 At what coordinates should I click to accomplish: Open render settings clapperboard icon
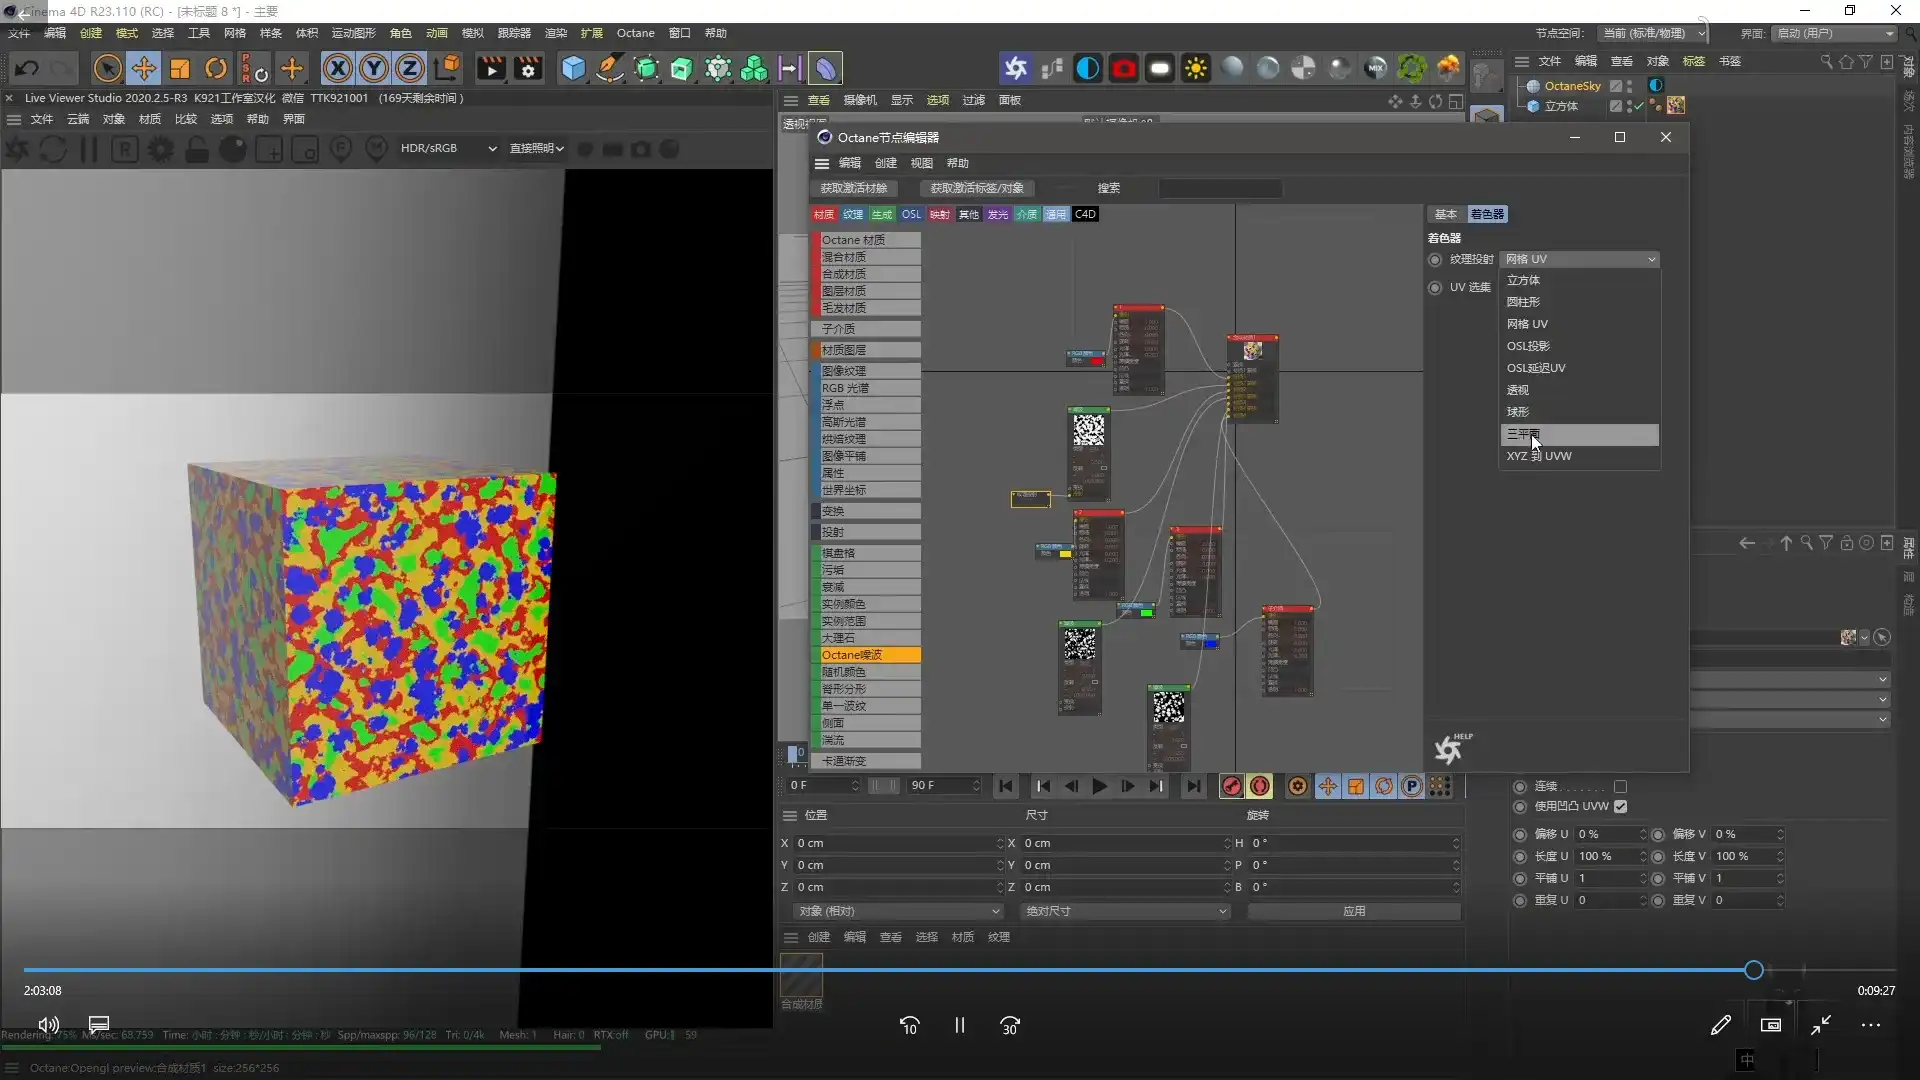pyautogui.click(x=528, y=68)
